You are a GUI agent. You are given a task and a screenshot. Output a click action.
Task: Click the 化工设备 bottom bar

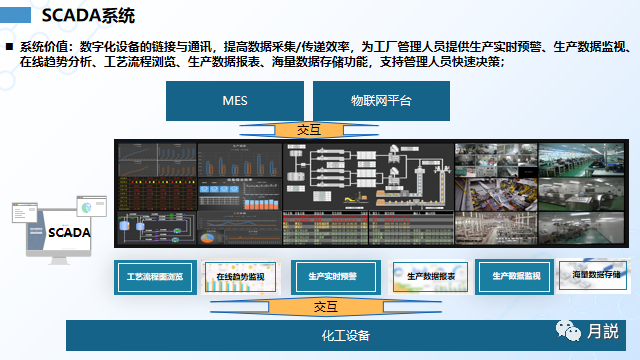[346, 335]
